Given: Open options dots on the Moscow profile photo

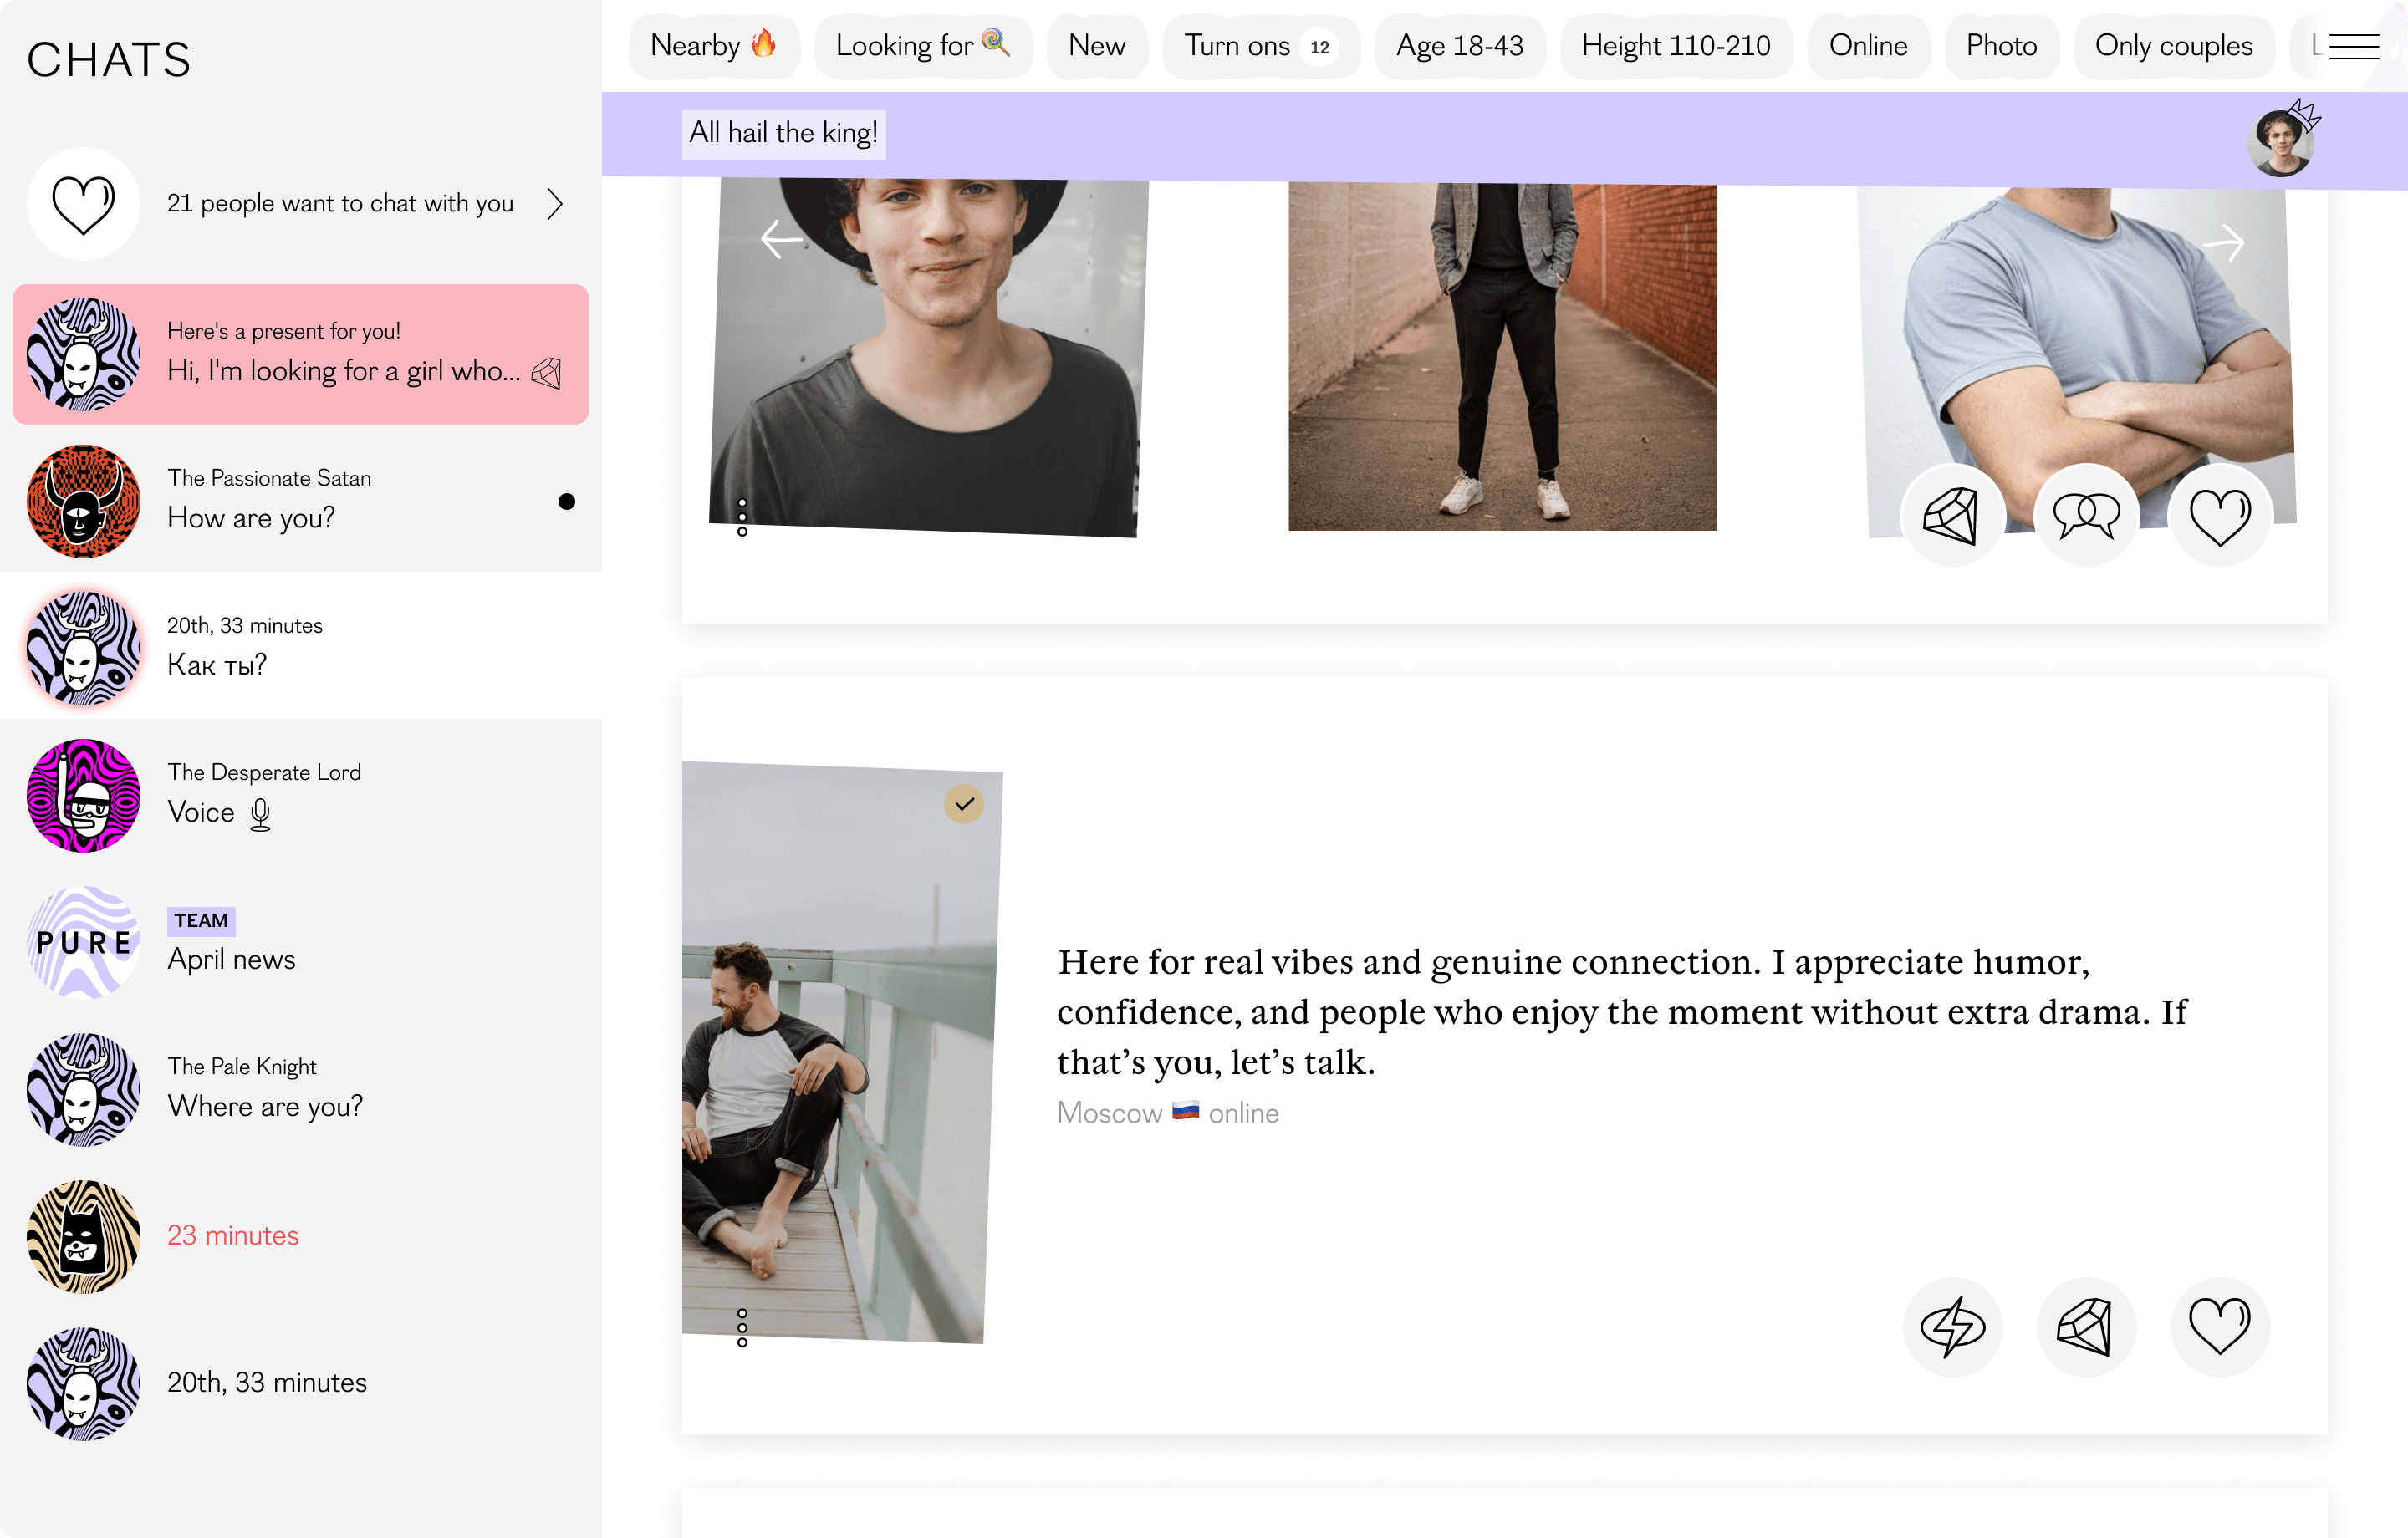Looking at the screenshot, I should click(x=742, y=1327).
